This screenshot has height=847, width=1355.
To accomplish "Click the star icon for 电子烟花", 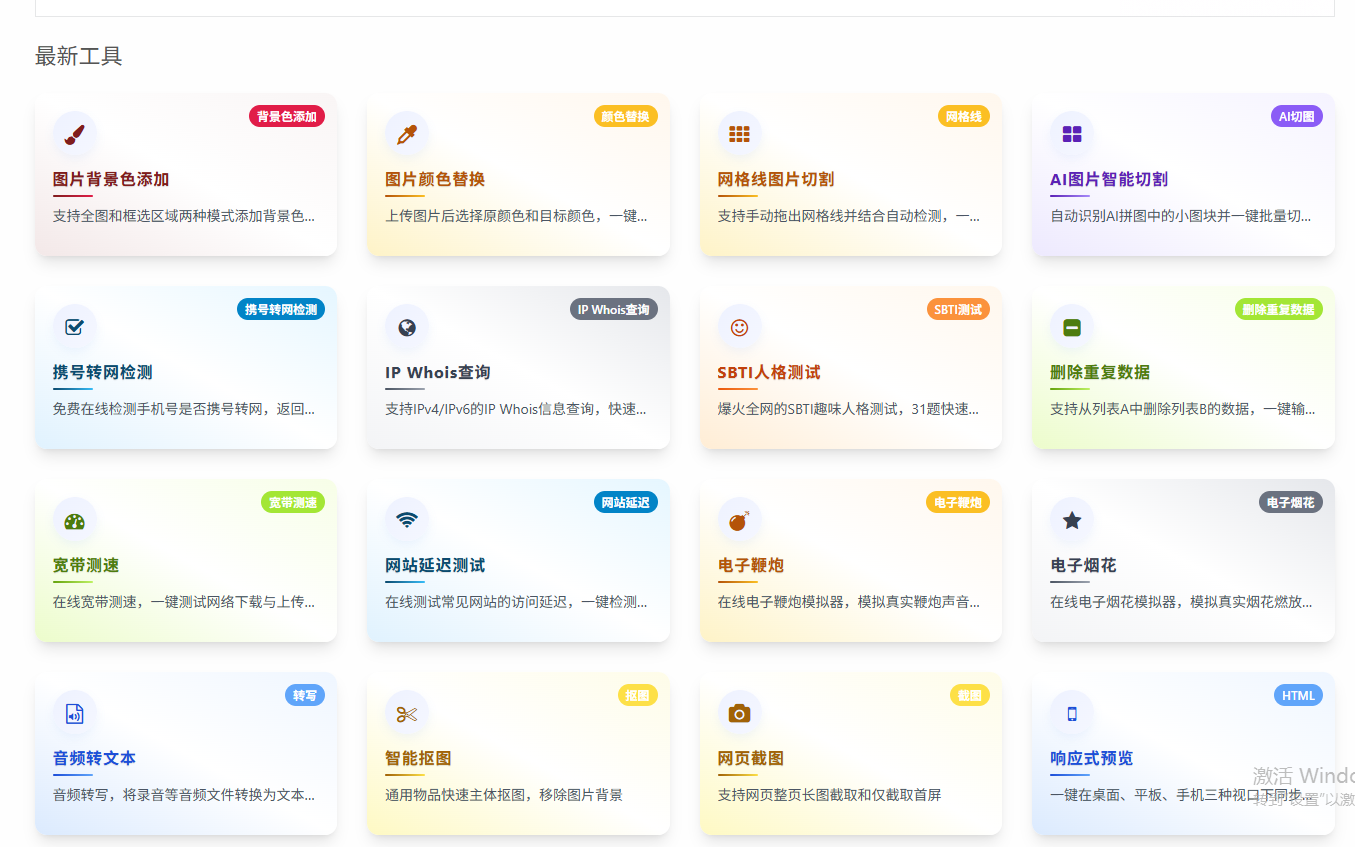I will pyautogui.click(x=1072, y=520).
